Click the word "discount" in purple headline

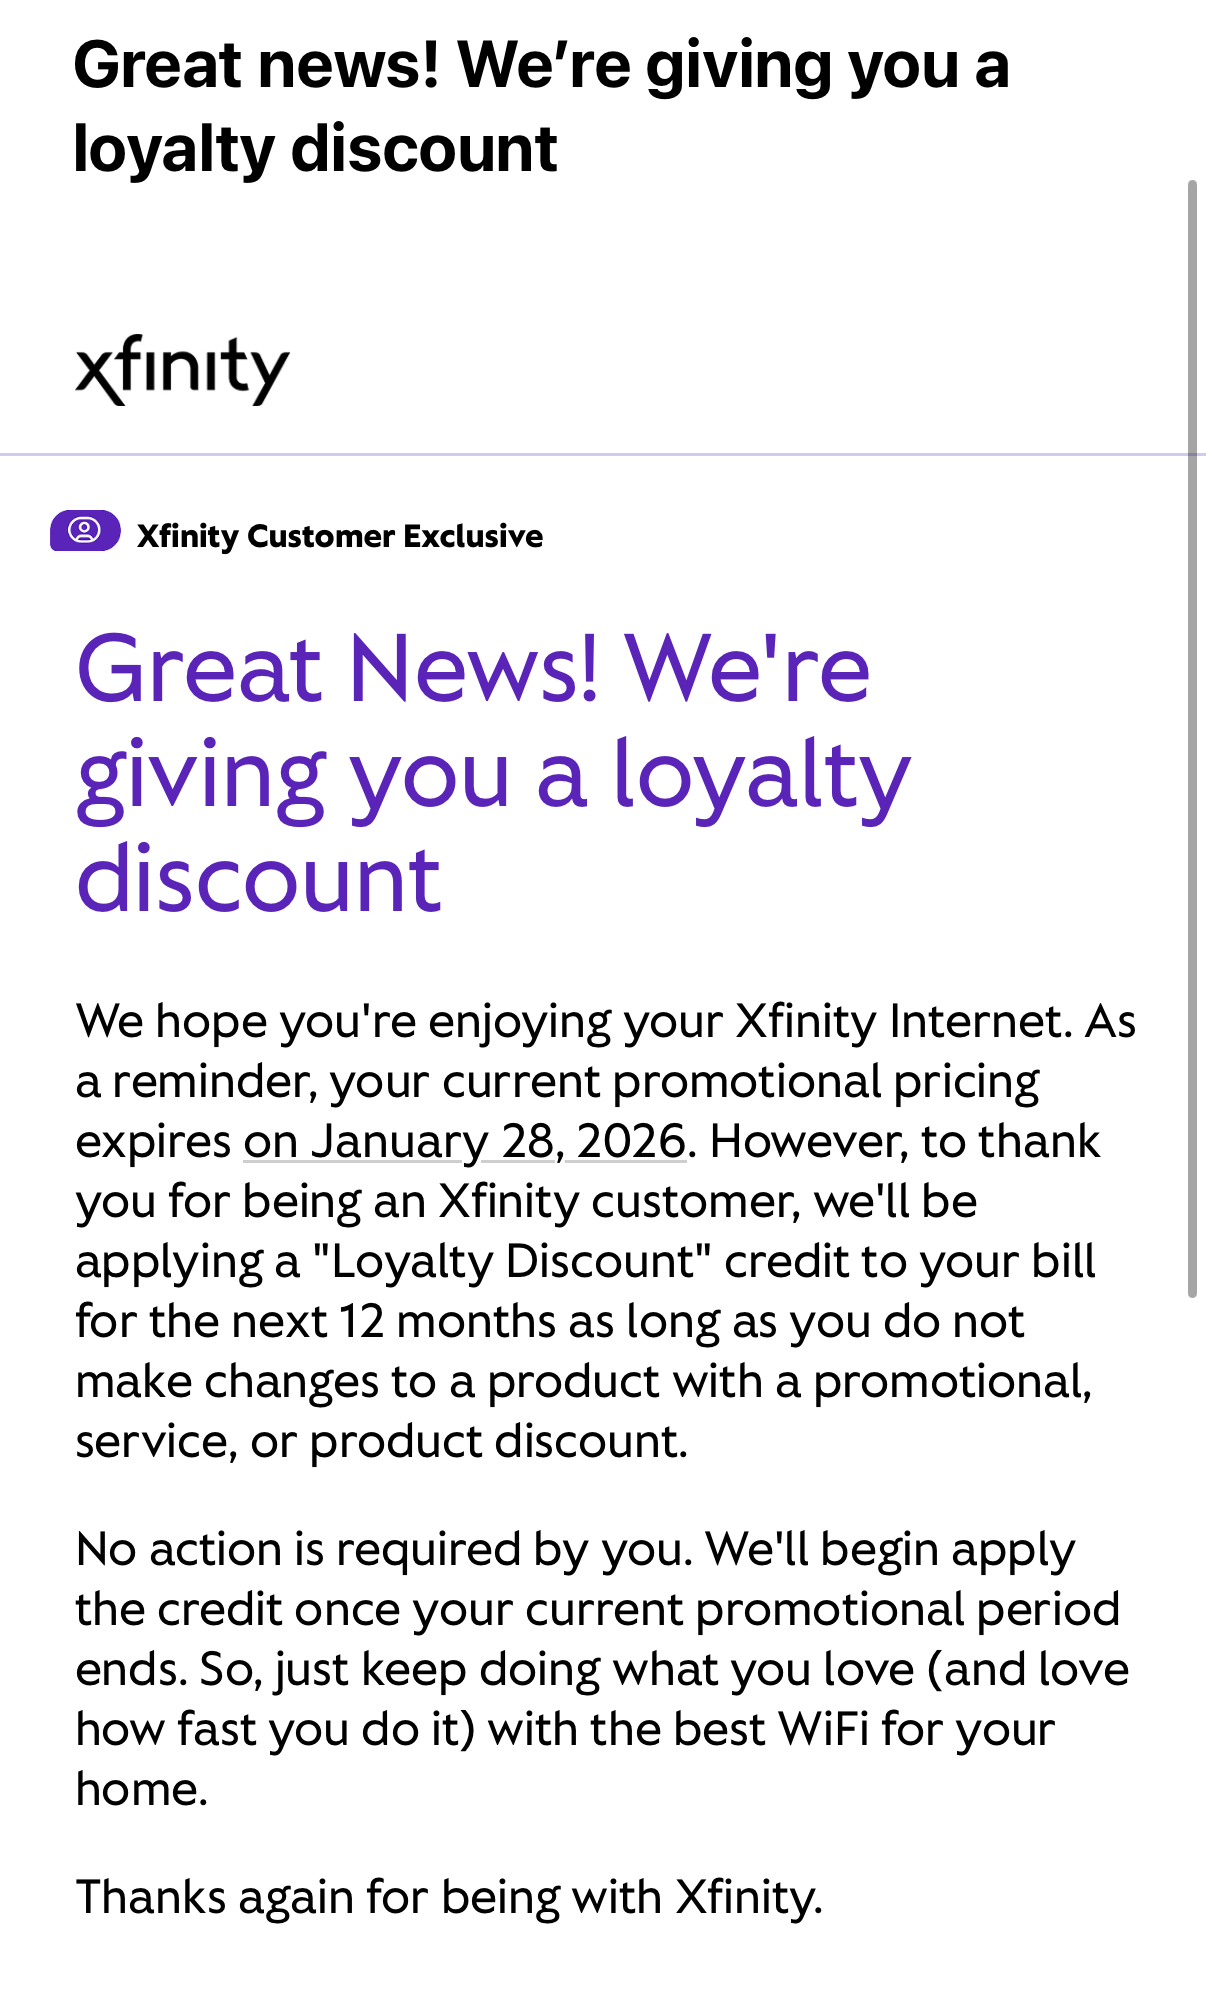click(x=258, y=881)
